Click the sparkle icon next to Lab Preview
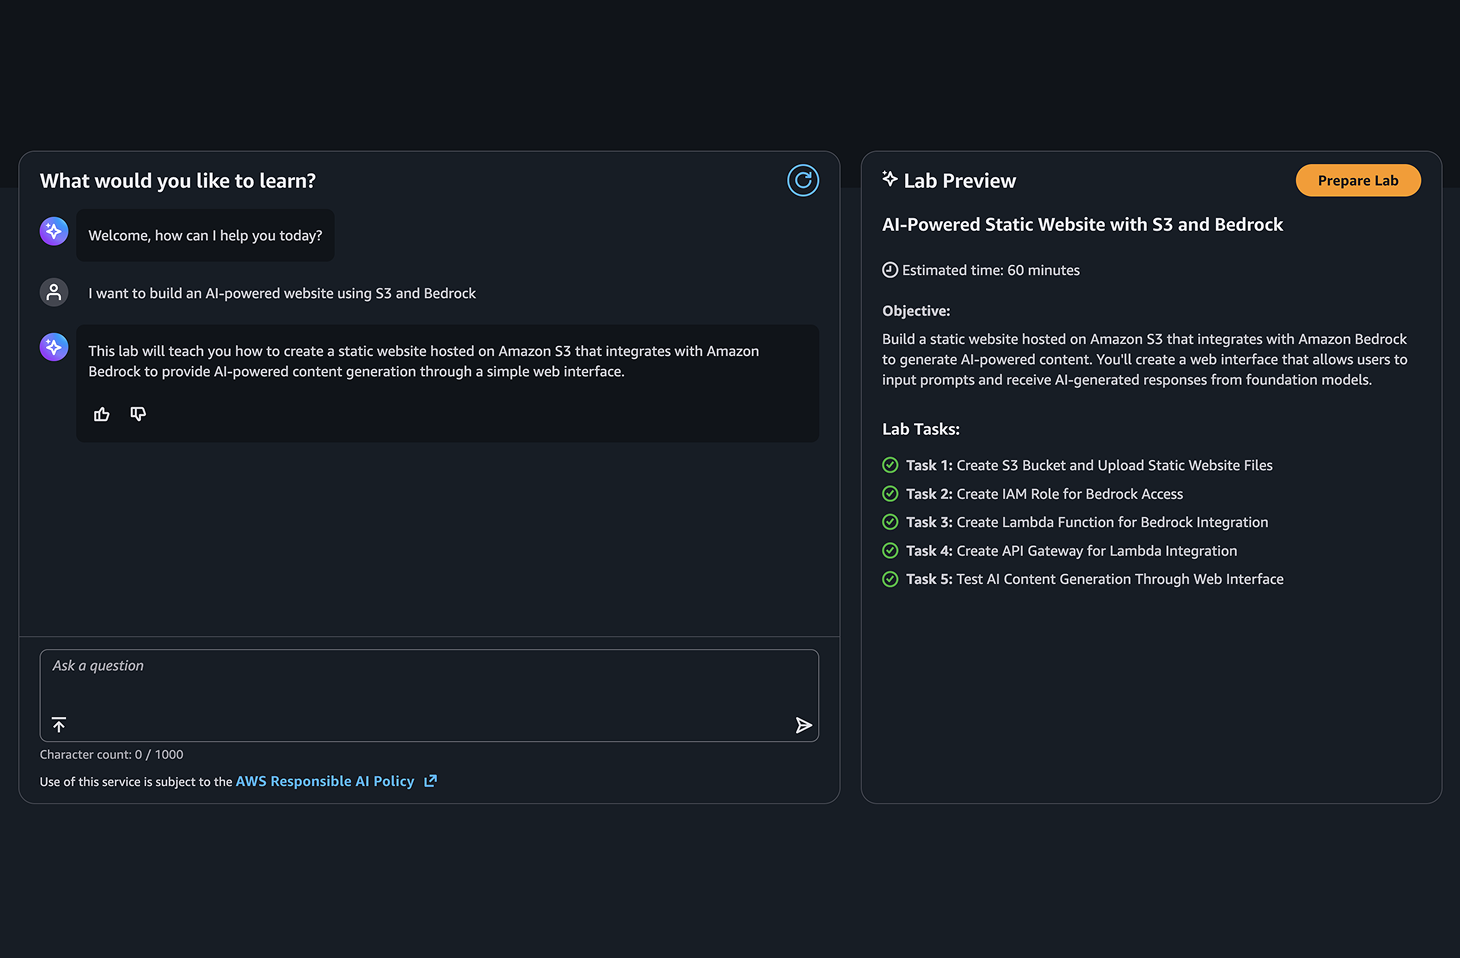The width and height of the screenshot is (1460, 958). [x=890, y=179]
